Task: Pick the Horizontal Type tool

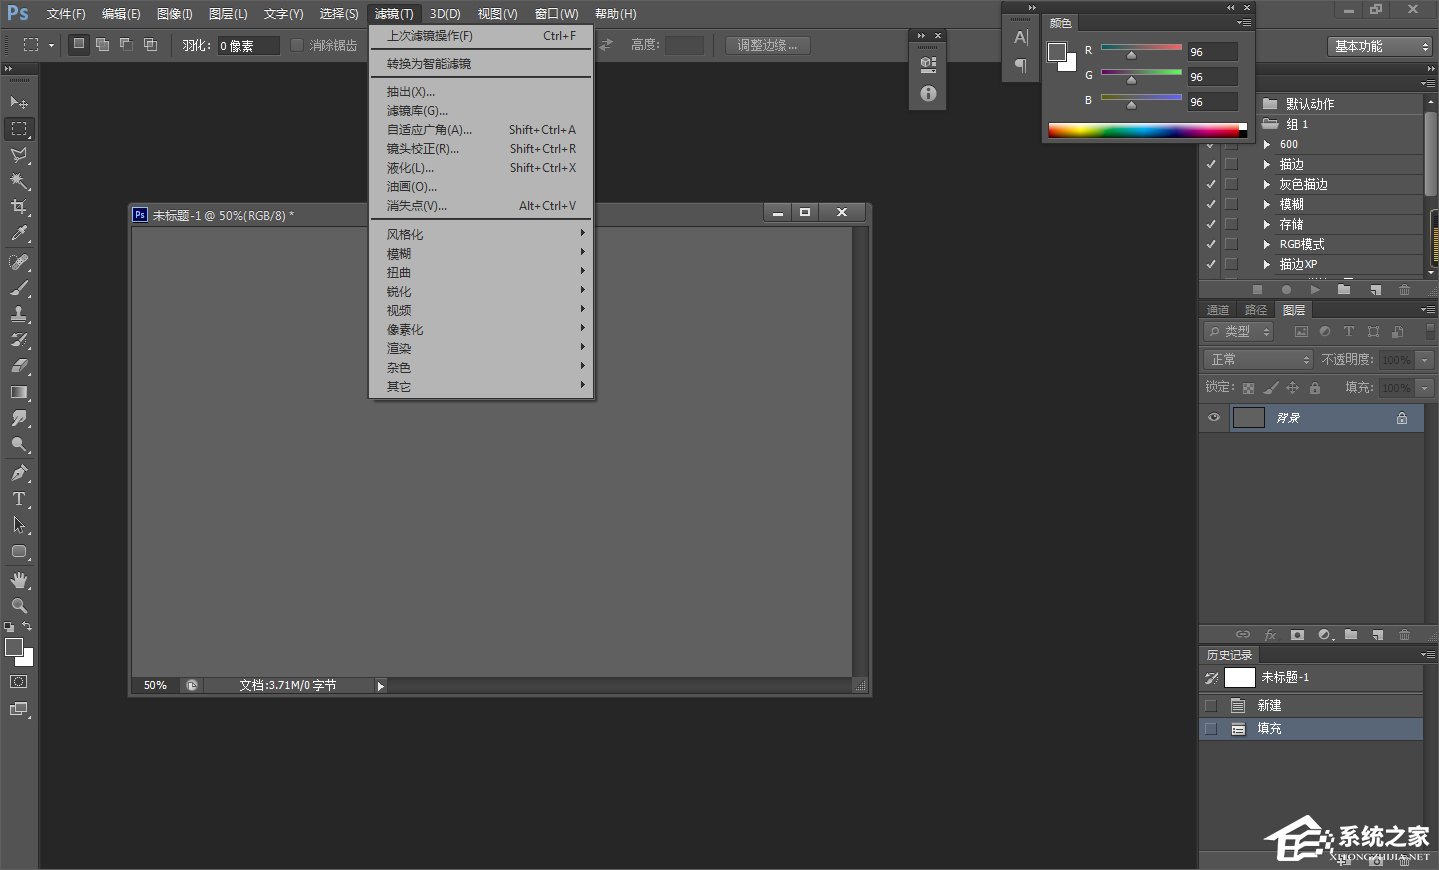Action: point(18,499)
